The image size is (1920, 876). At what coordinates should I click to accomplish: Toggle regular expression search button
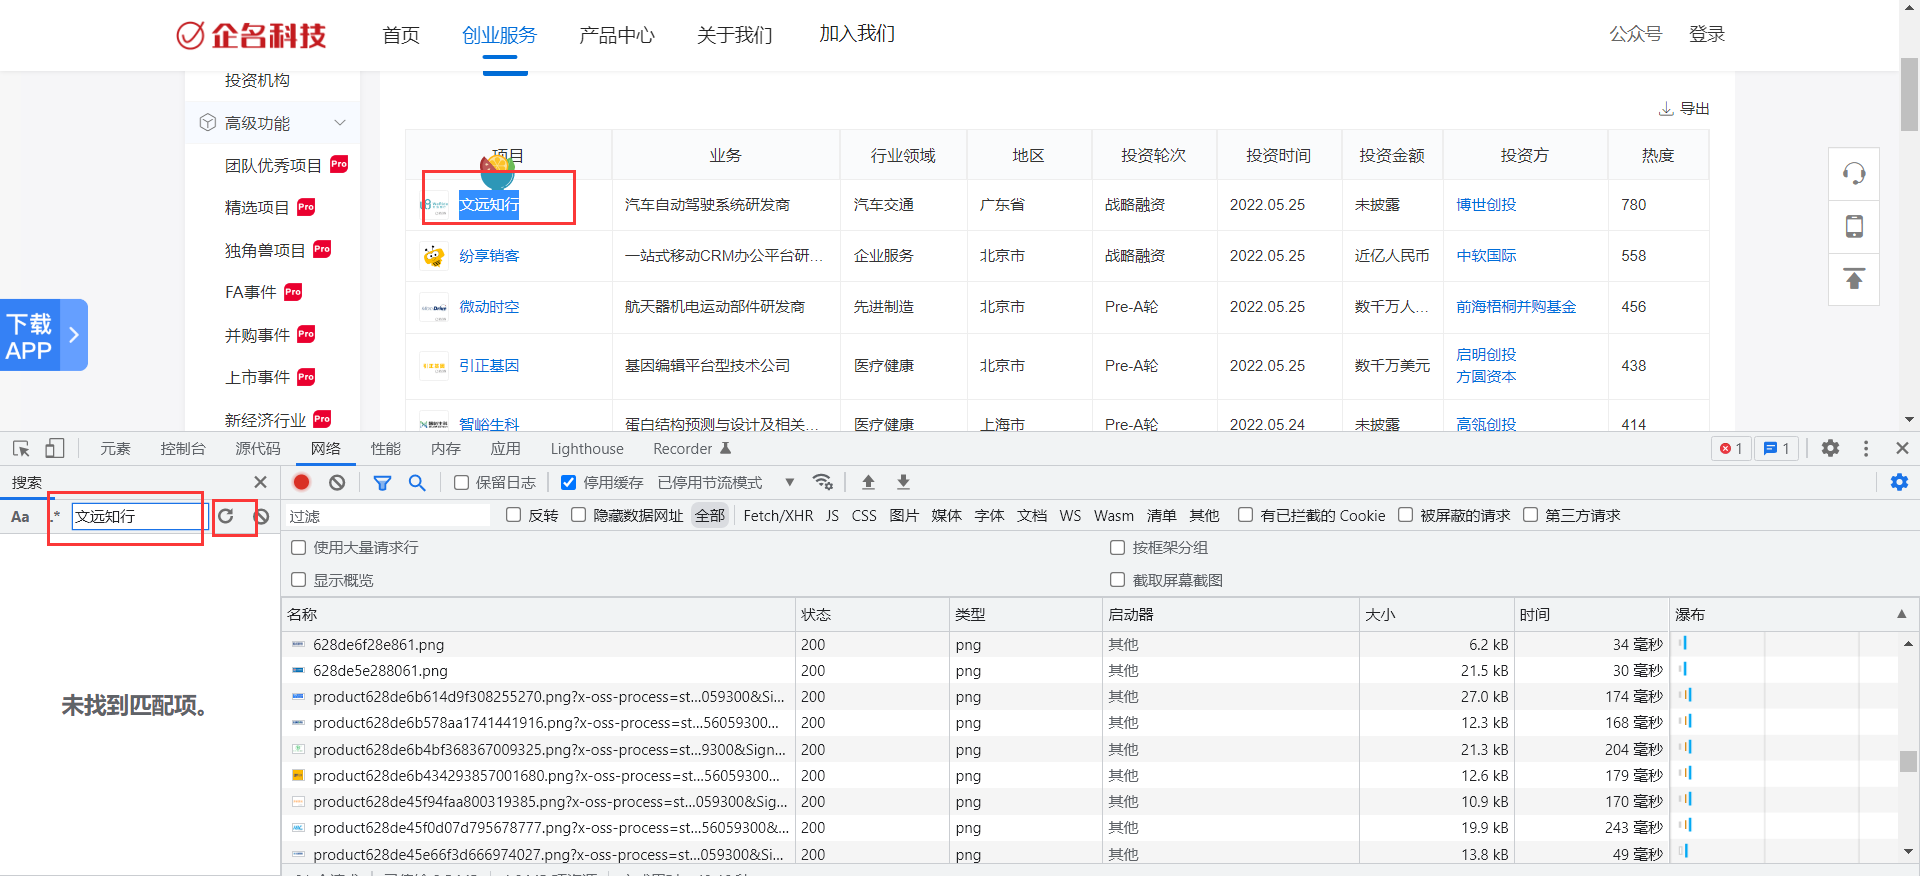55,516
